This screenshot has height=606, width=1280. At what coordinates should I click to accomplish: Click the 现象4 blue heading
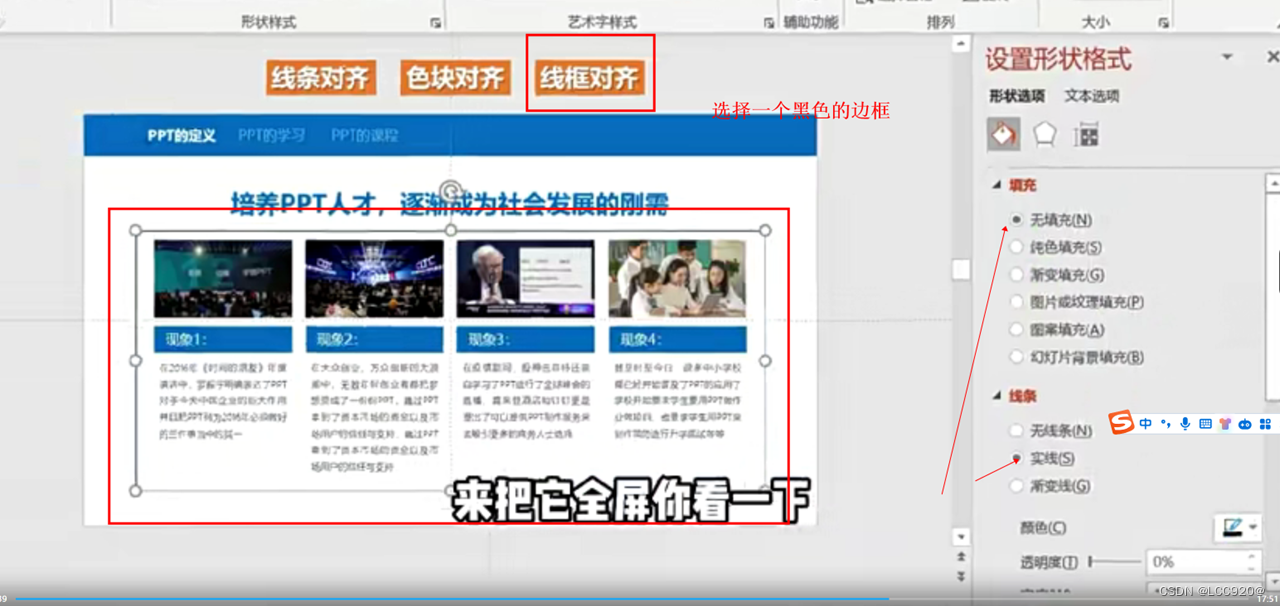(677, 339)
